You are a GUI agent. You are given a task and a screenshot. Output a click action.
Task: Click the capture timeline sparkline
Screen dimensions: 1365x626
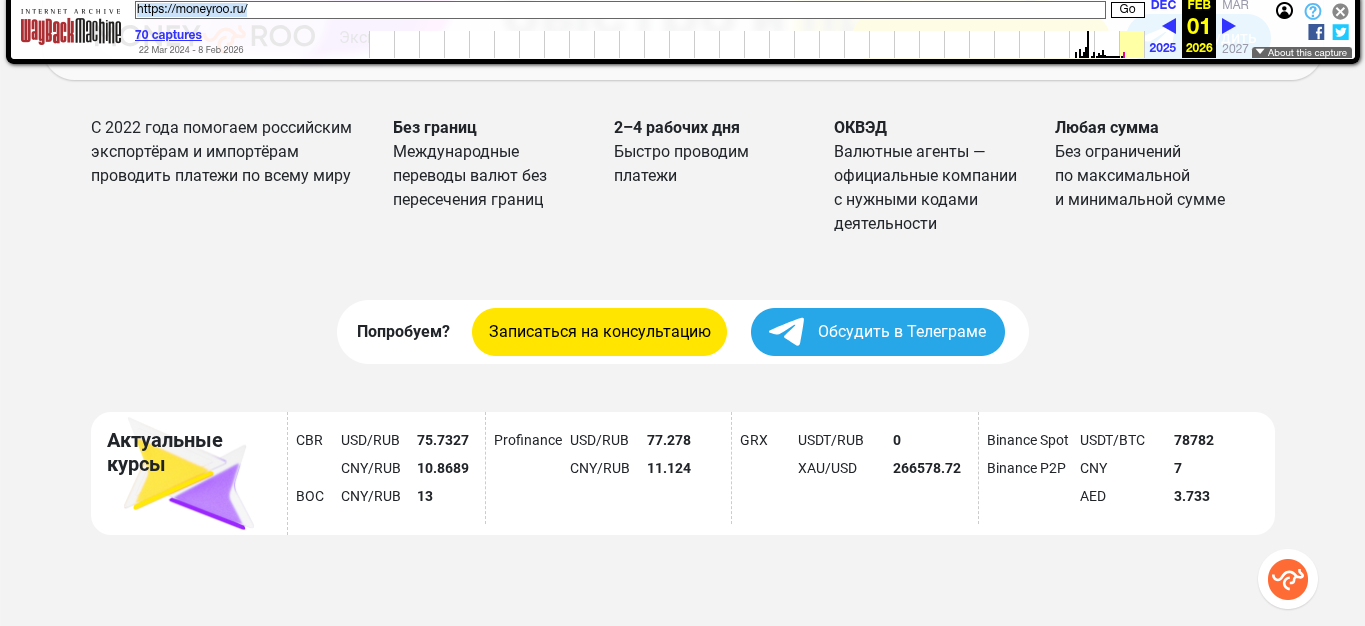click(757, 44)
